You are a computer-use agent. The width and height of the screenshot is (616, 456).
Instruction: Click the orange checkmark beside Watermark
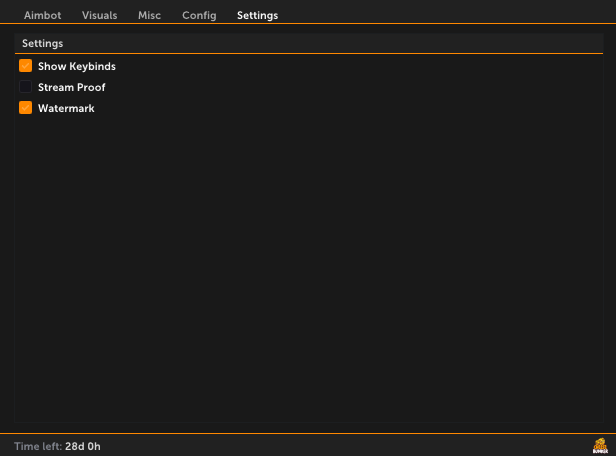point(26,108)
